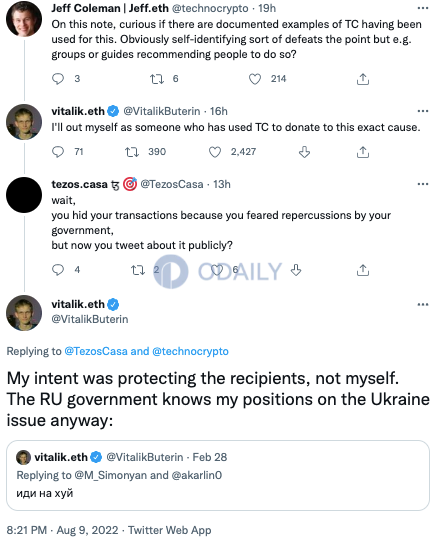Retweet vitalik.eth's tweet with 390 retweets
The image size is (436, 544).
click(132, 152)
